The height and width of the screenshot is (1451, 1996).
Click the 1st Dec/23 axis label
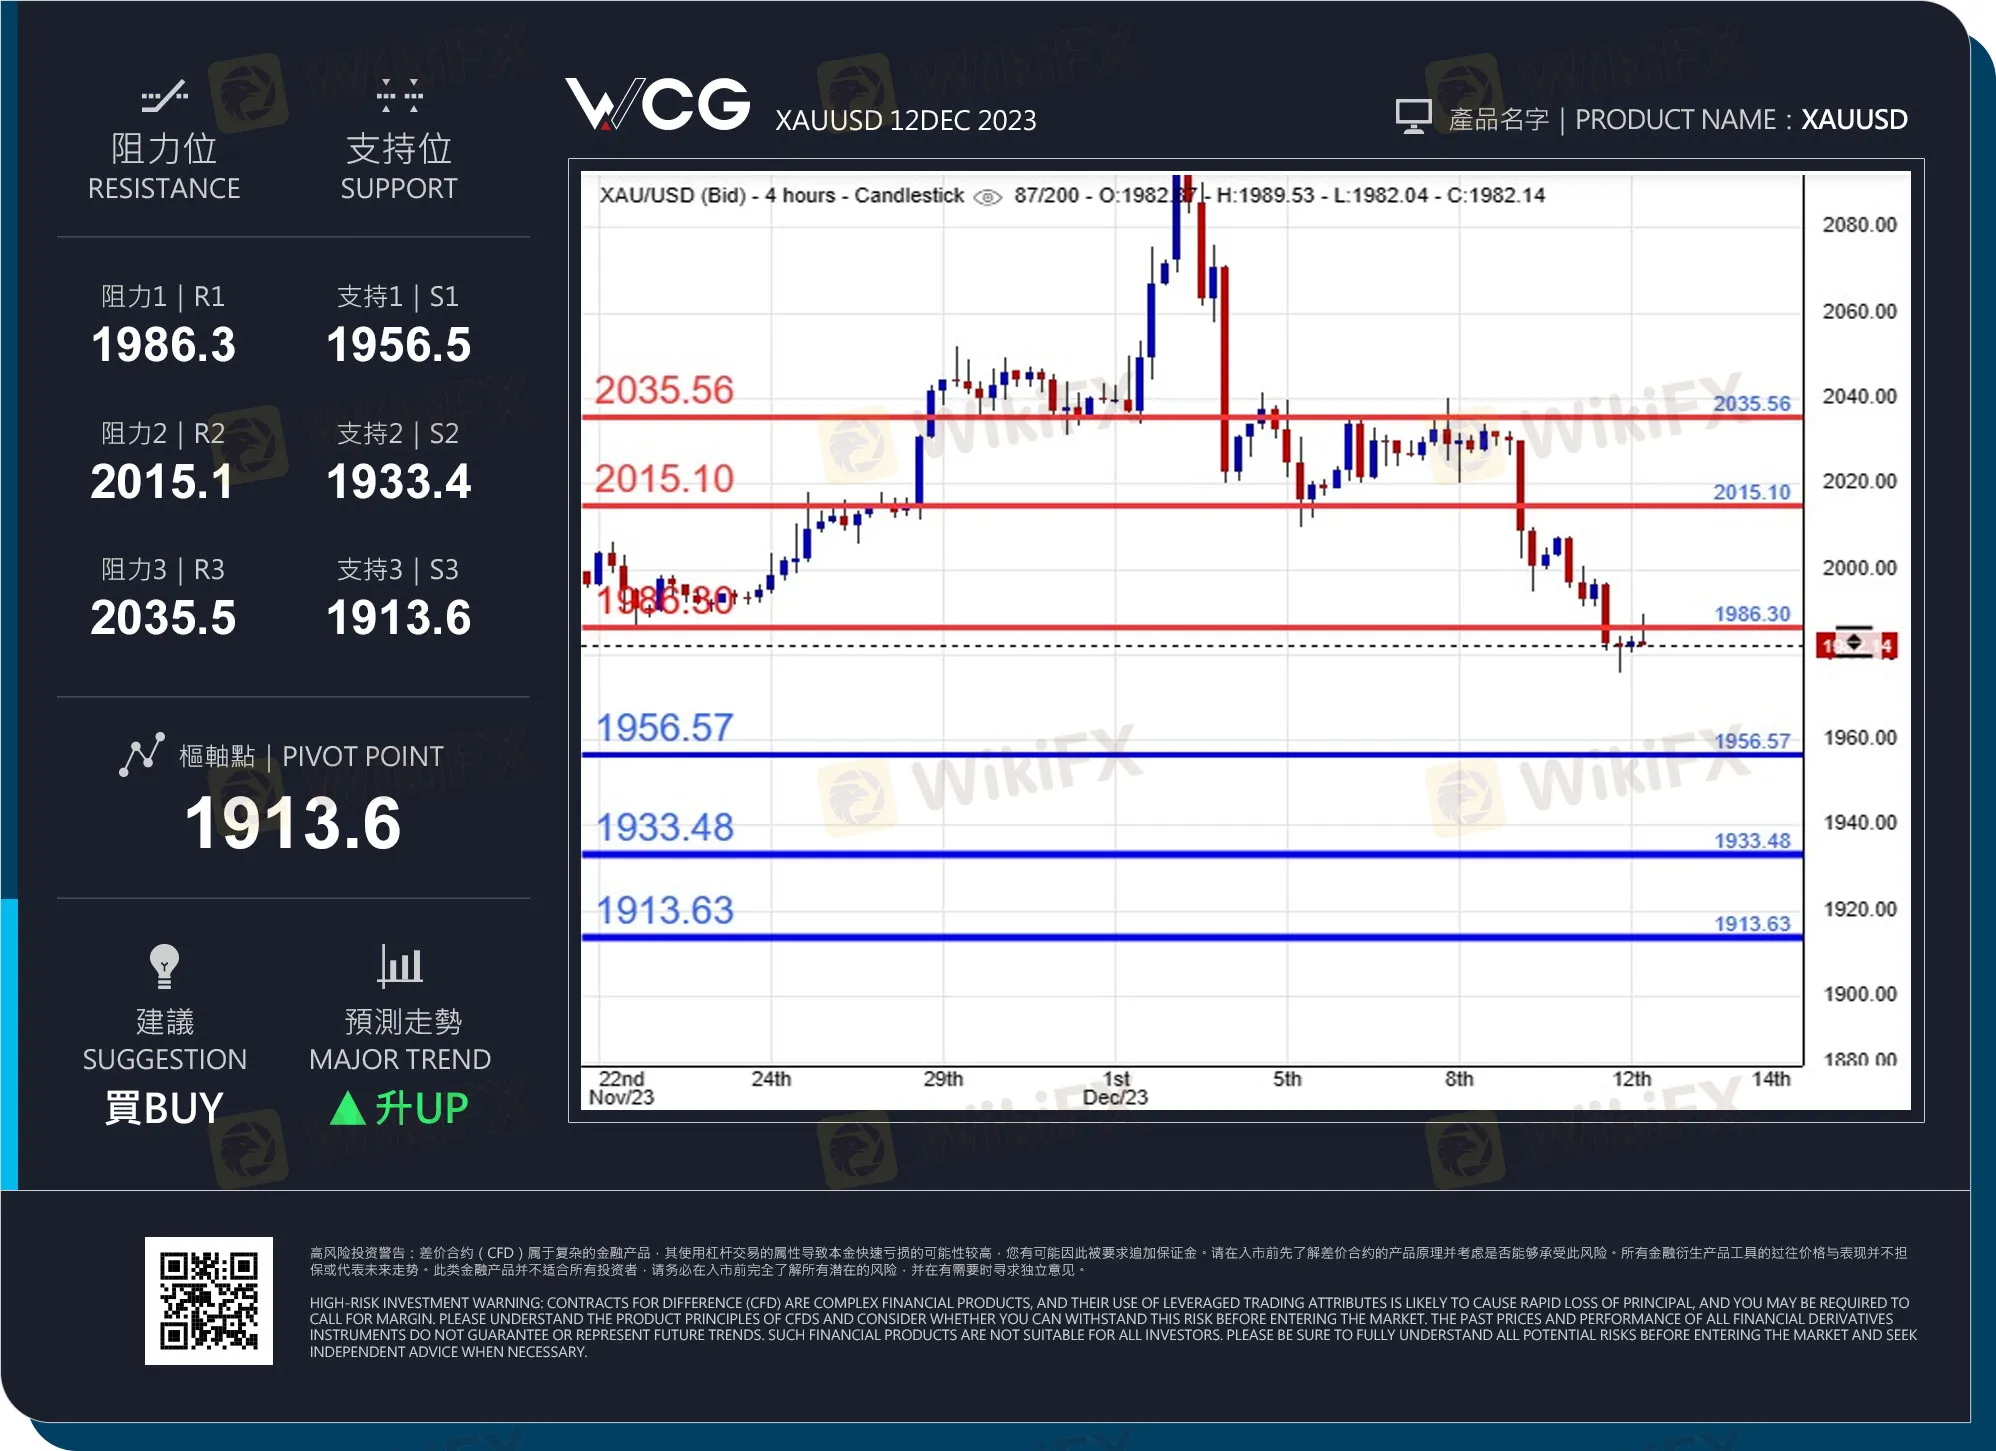pyautogui.click(x=1116, y=1087)
